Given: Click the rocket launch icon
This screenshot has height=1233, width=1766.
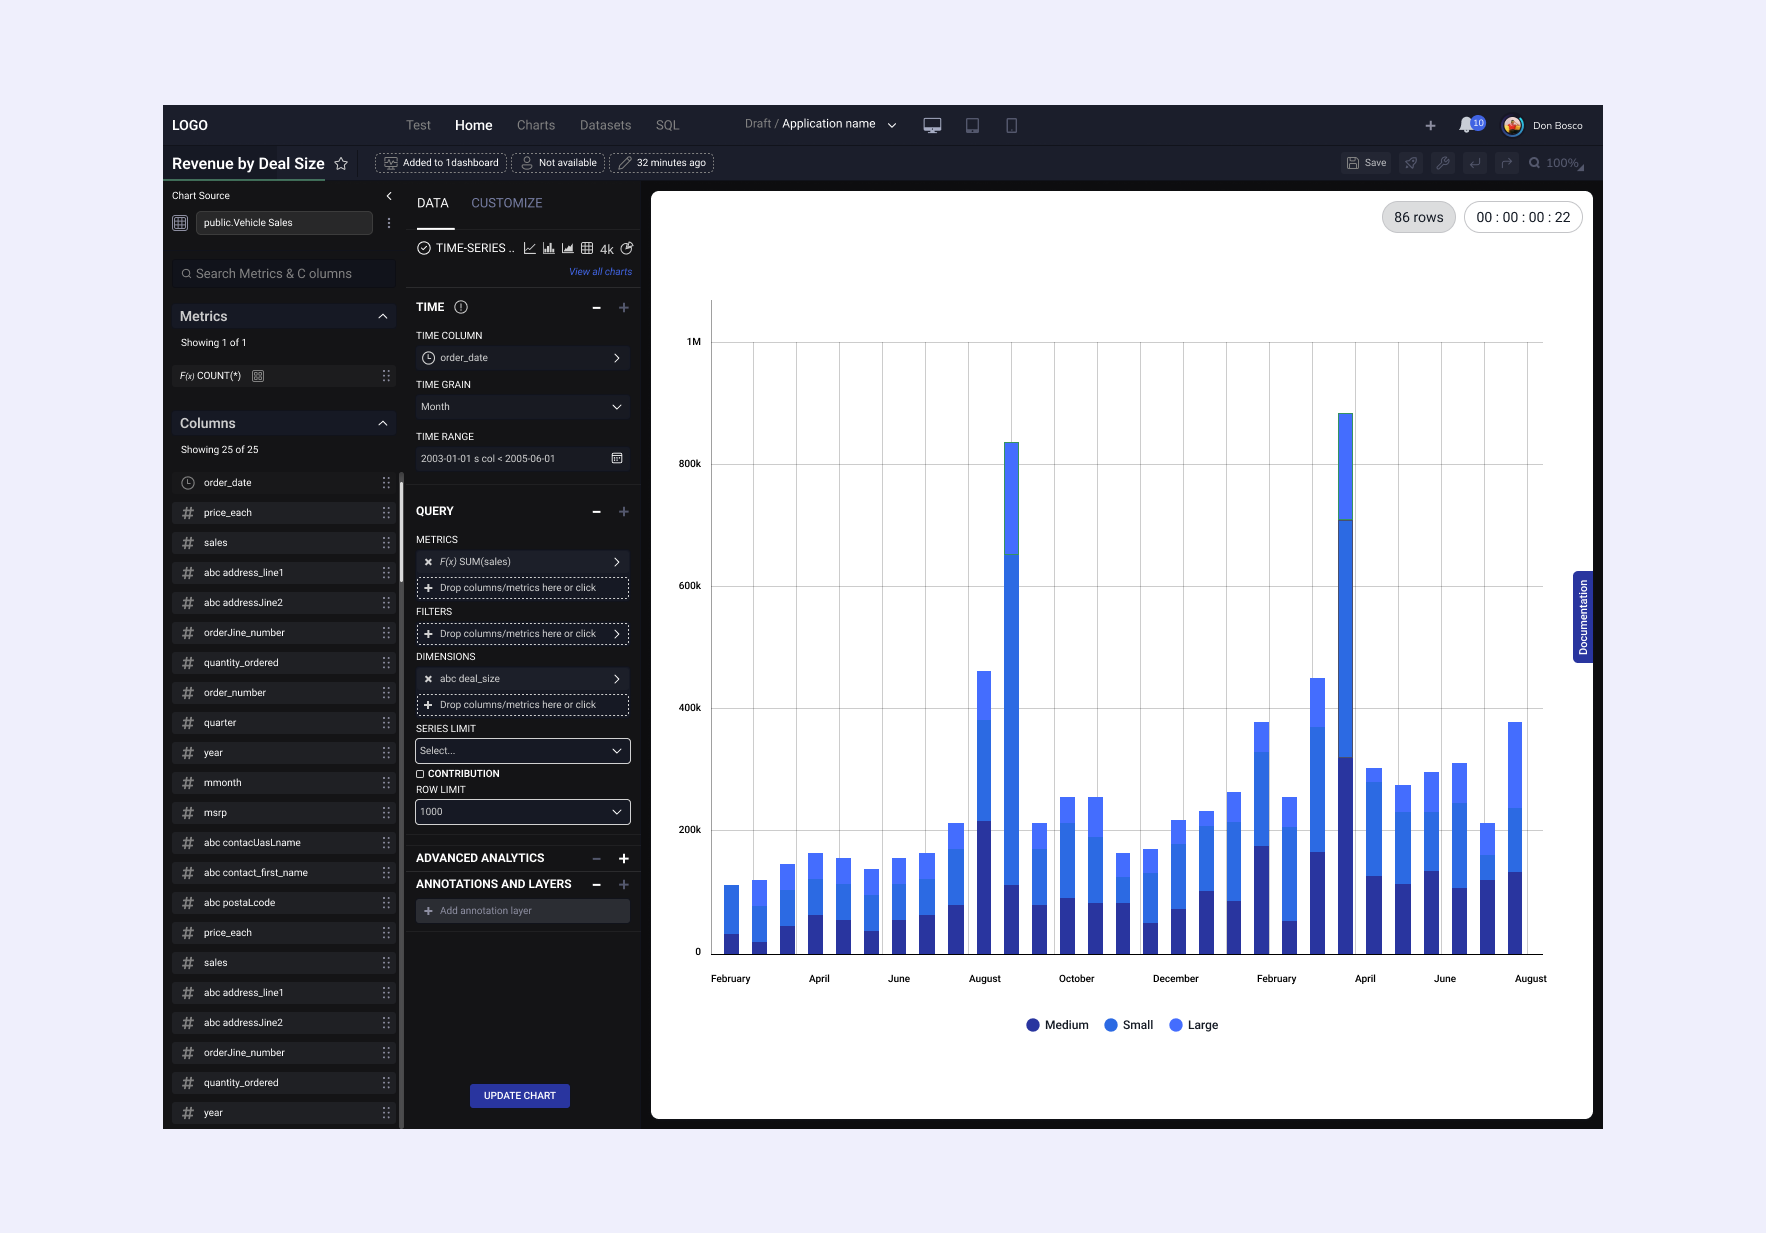Looking at the screenshot, I should pyautogui.click(x=1411, y=163).
